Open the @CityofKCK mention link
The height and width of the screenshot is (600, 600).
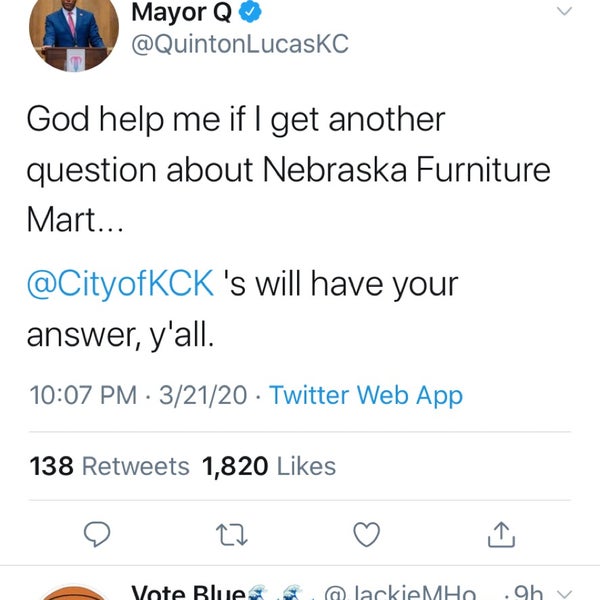pos(120,283)
